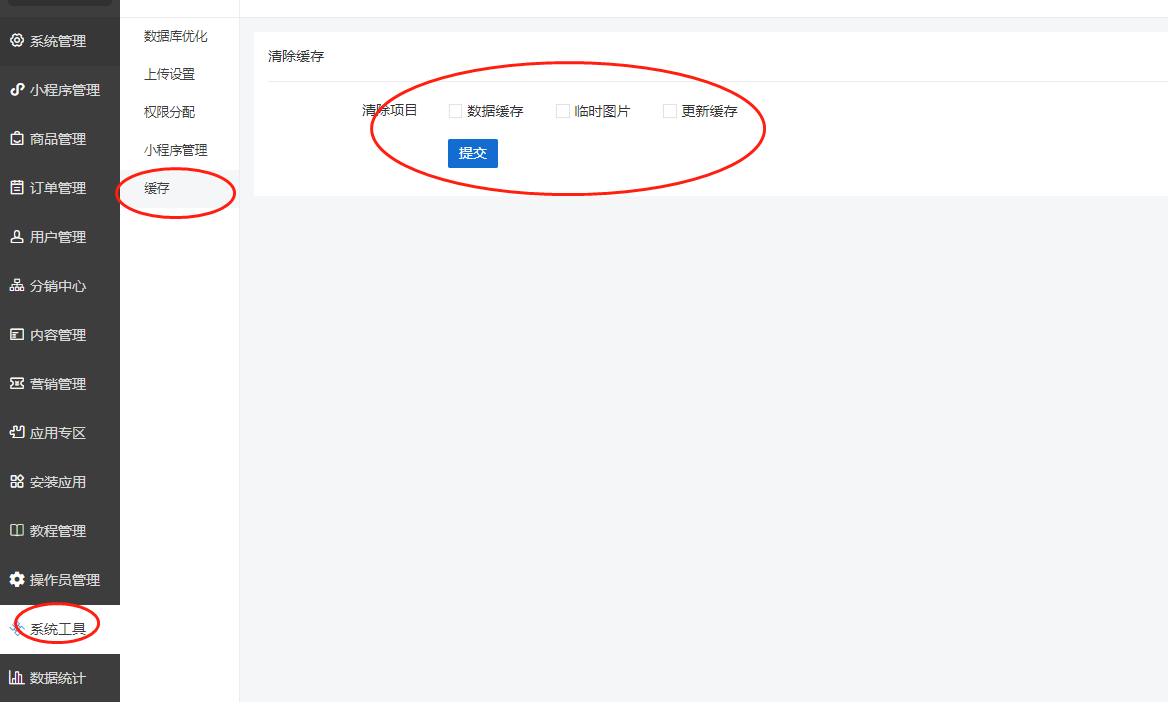
Task: Open 权限分配 submenu item
Action: (x=170, y=112)
